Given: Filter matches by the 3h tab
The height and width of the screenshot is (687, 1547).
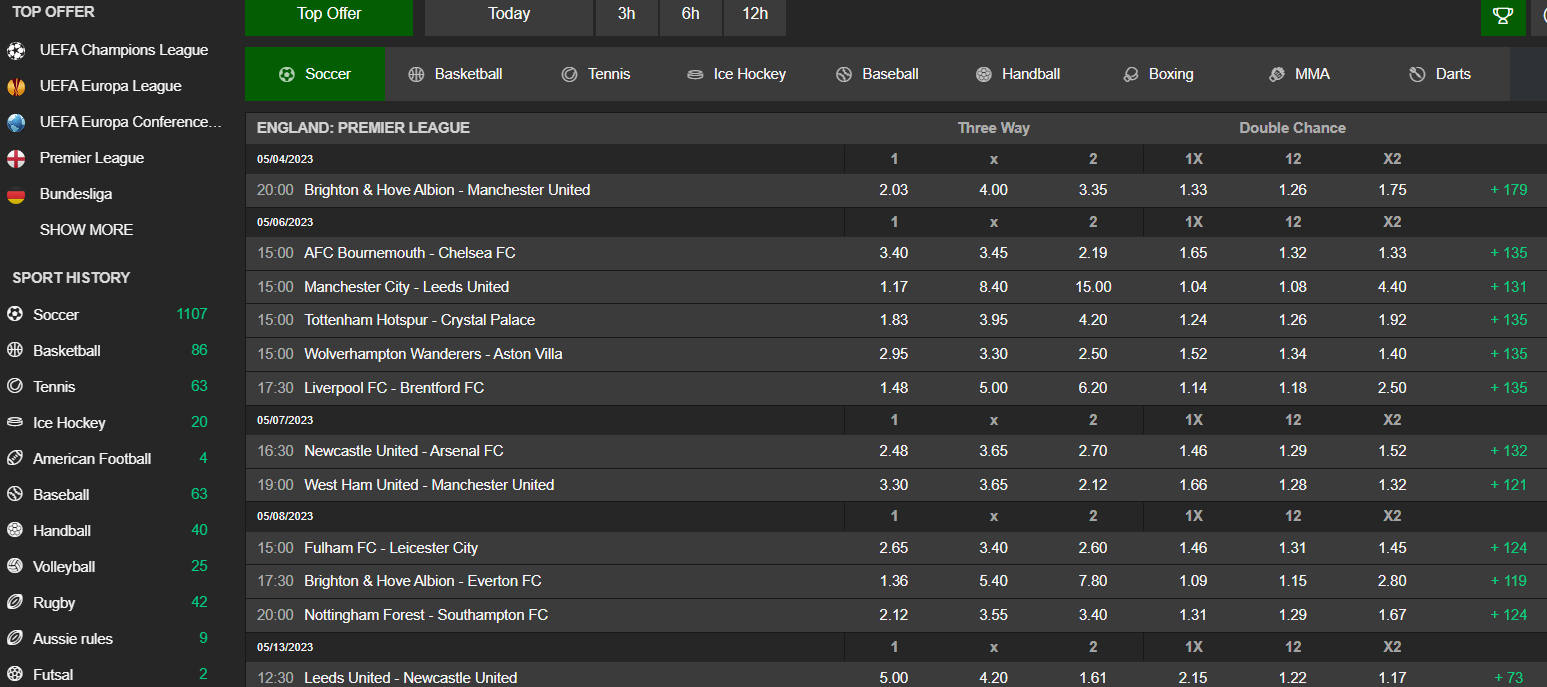Looking at the screenshot, I should [x=626, y=14].
